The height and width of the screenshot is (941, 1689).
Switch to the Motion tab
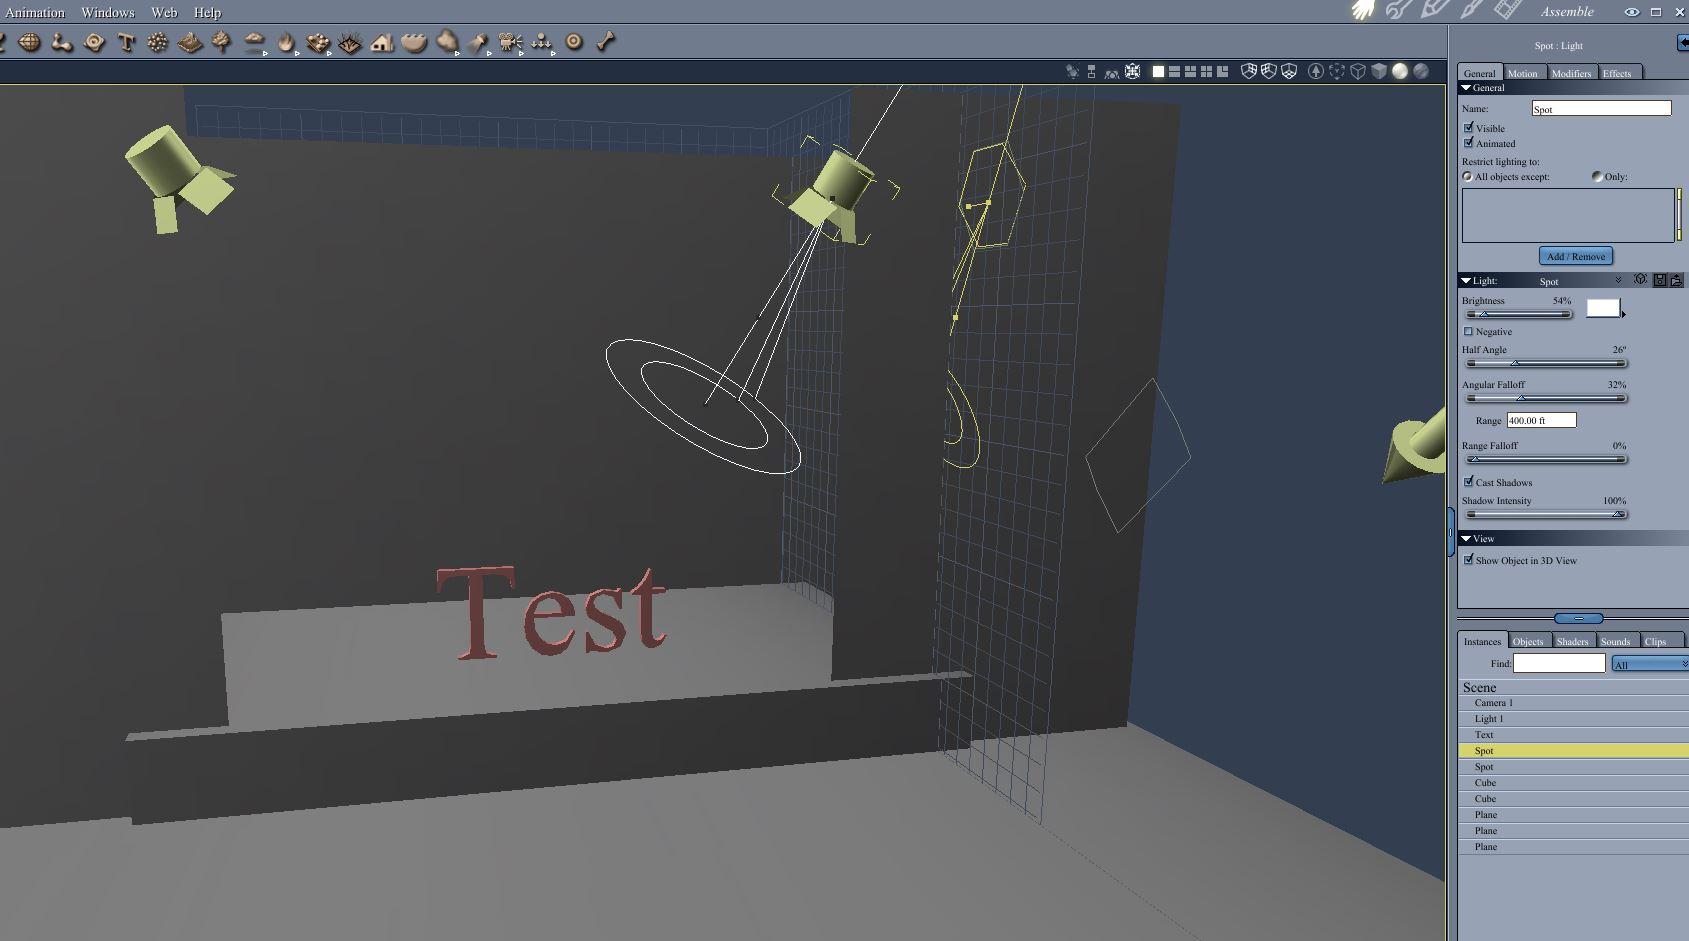pos(1523,73)
